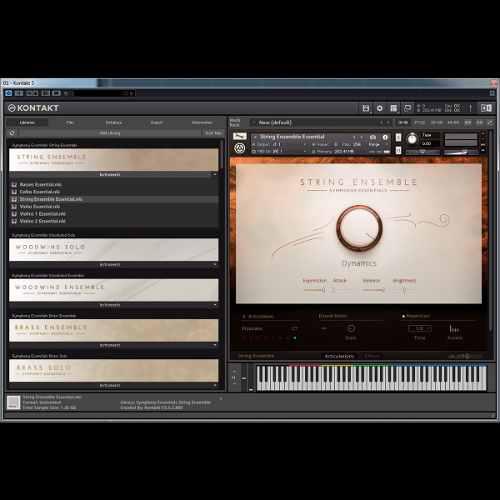Image resolution: width=500 pixels, height=500 pixels.
Task: Toggle the round robin minus switch
Action: coord(324,328)
